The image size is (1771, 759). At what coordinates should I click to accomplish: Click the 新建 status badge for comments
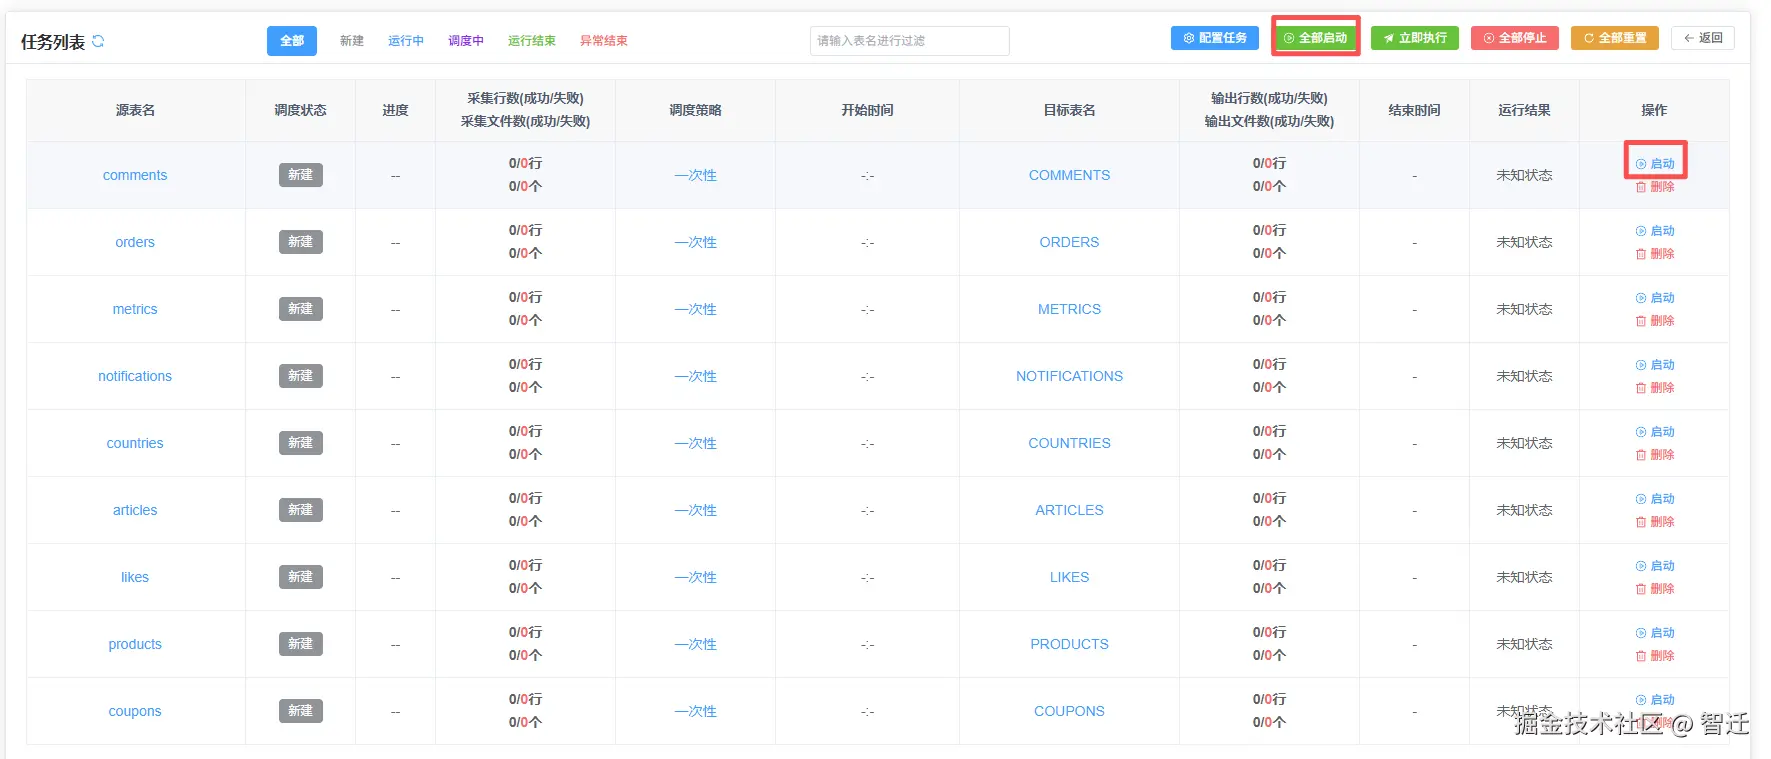click(x=300, y=175)
